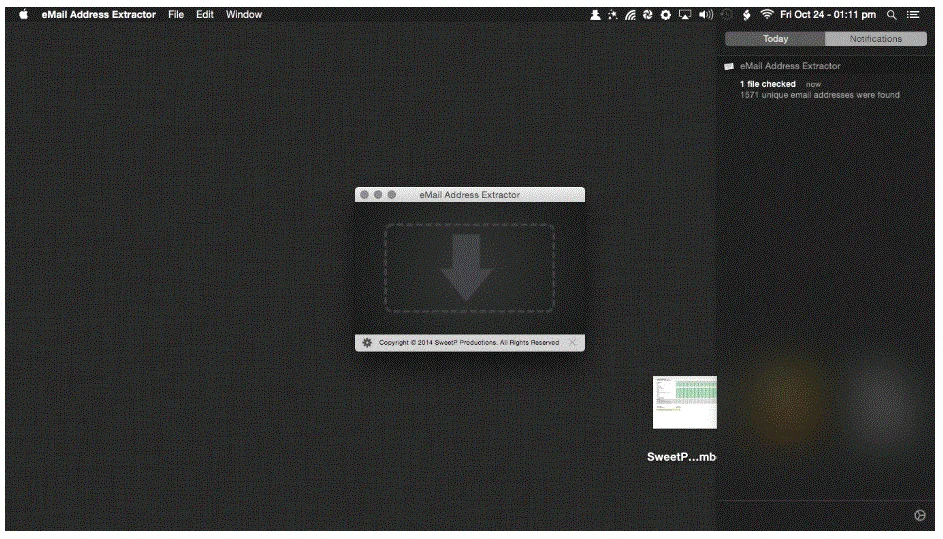Click the user silhouette menu bar icon
The height and width of the screenshot is (539, 943).
(x=595, y=14)
